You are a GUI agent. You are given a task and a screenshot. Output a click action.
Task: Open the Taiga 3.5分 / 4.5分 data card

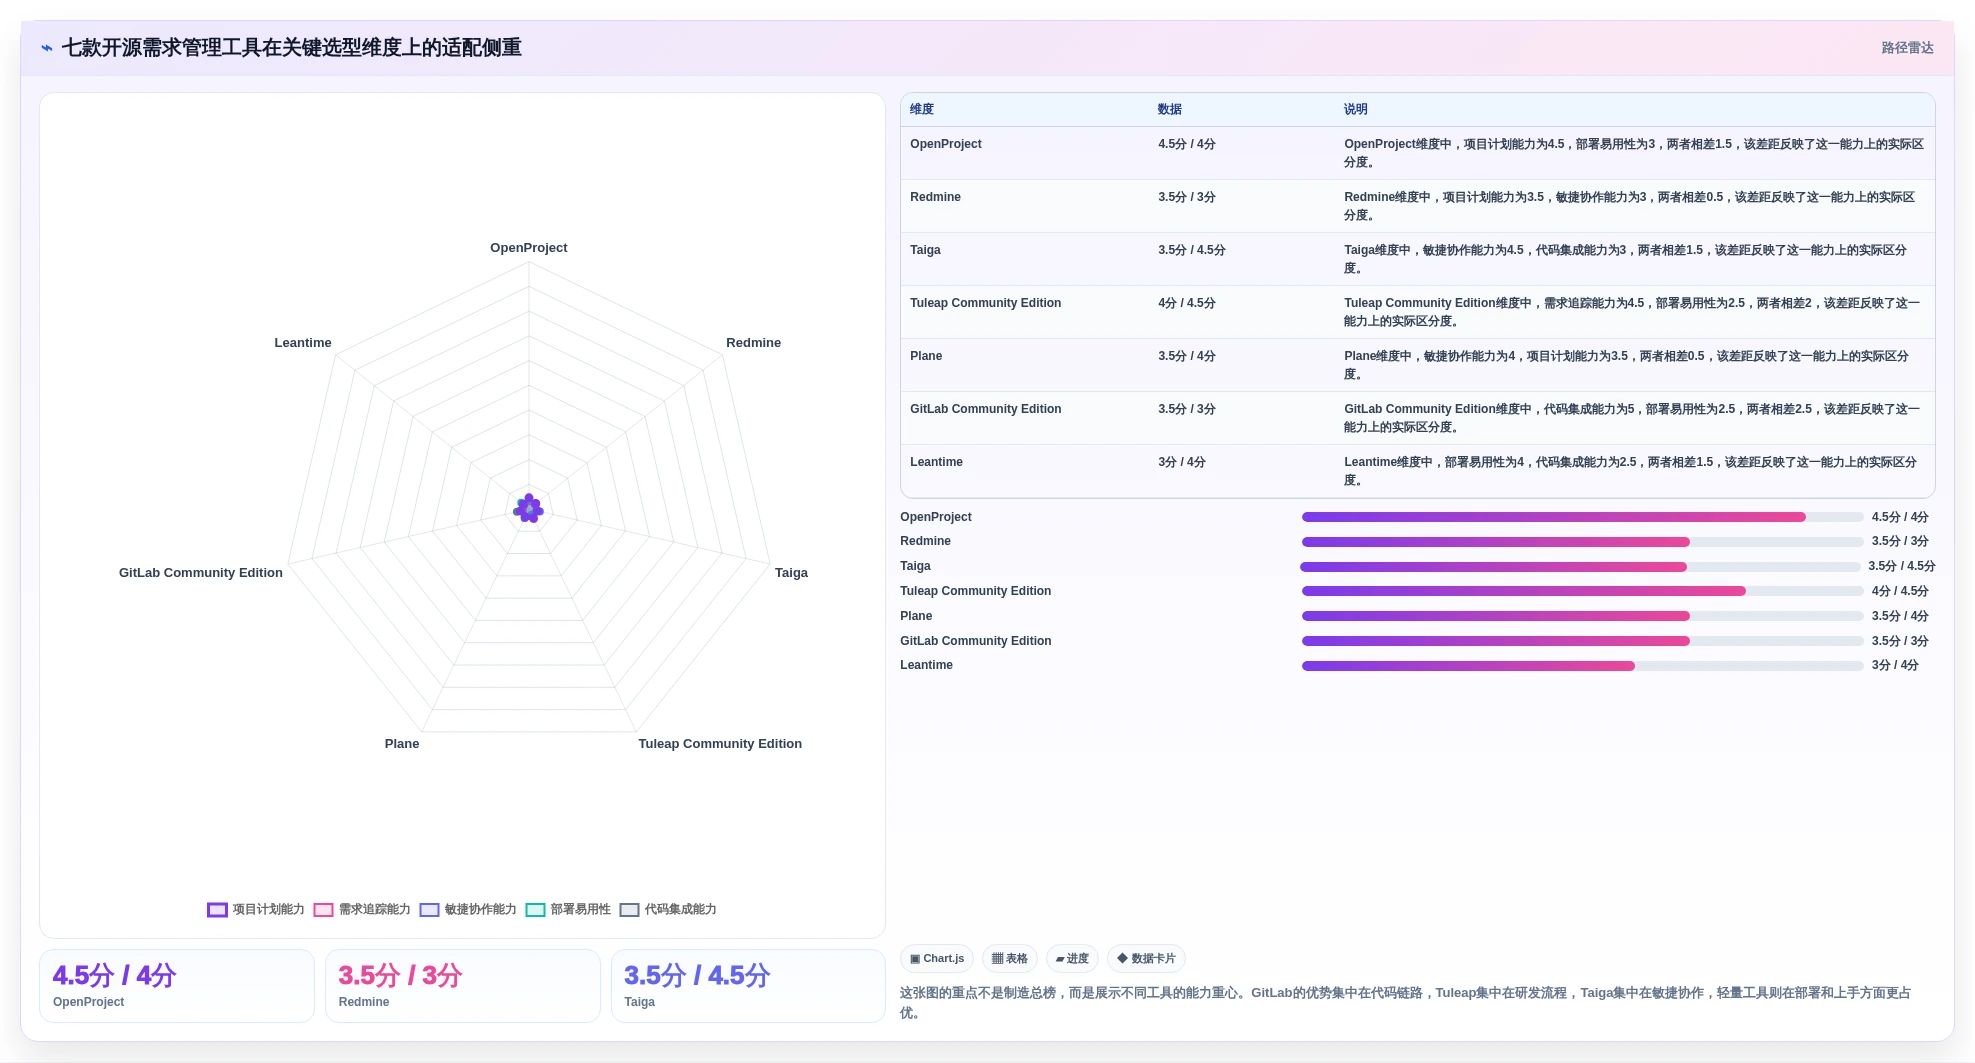pyautogui.click(x=748, y=986)
